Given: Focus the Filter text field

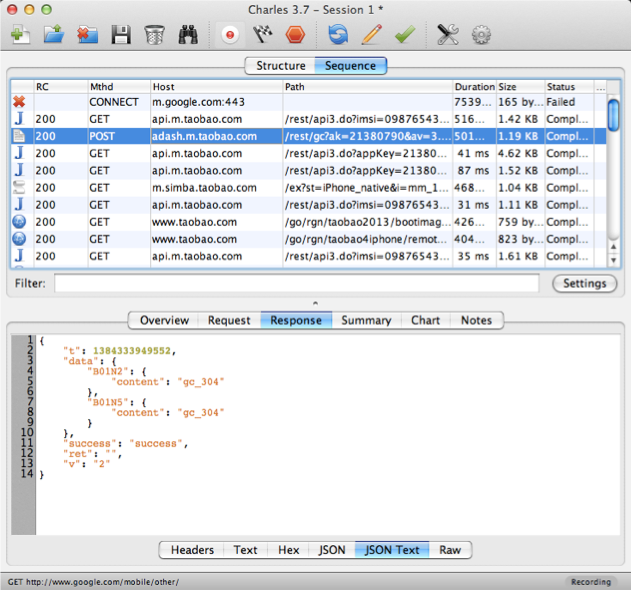Looking at the screenshot, I should (296, 284).
